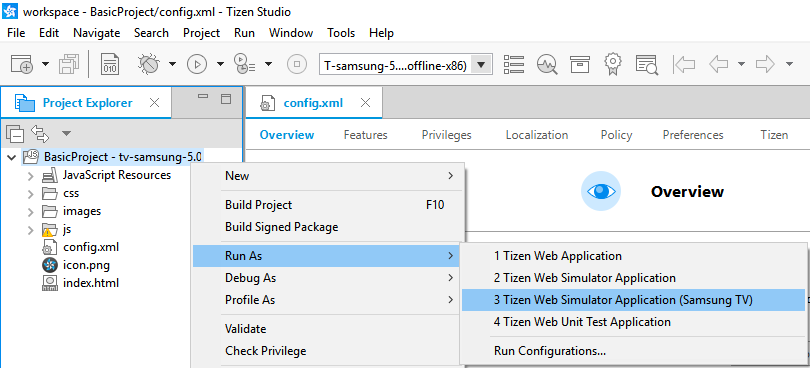Select index.html in the project tree
810x368 pixels.
click(x=91, y=283)
